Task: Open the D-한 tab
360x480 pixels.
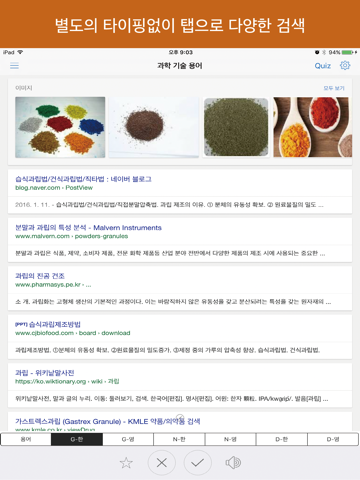Action: [282, 439]
